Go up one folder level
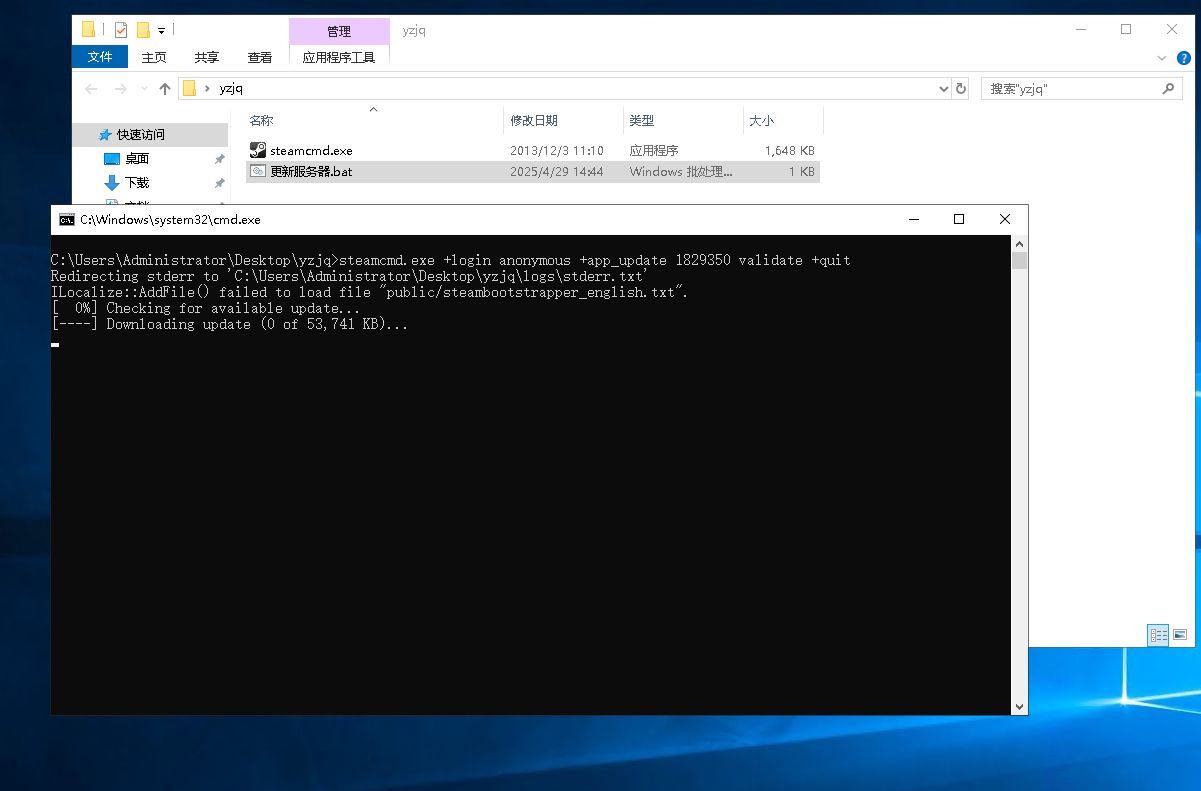The image size is (1201, 791). coord(165,89)
